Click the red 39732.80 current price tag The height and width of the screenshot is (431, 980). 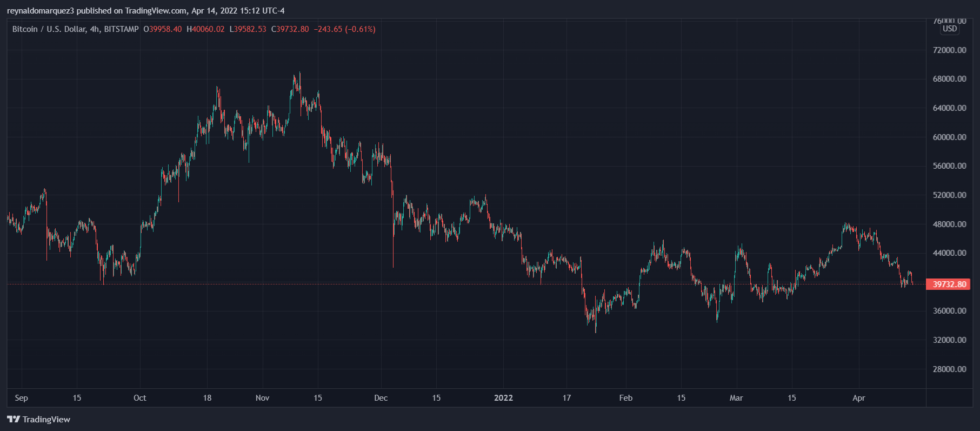tap(949, 284)
